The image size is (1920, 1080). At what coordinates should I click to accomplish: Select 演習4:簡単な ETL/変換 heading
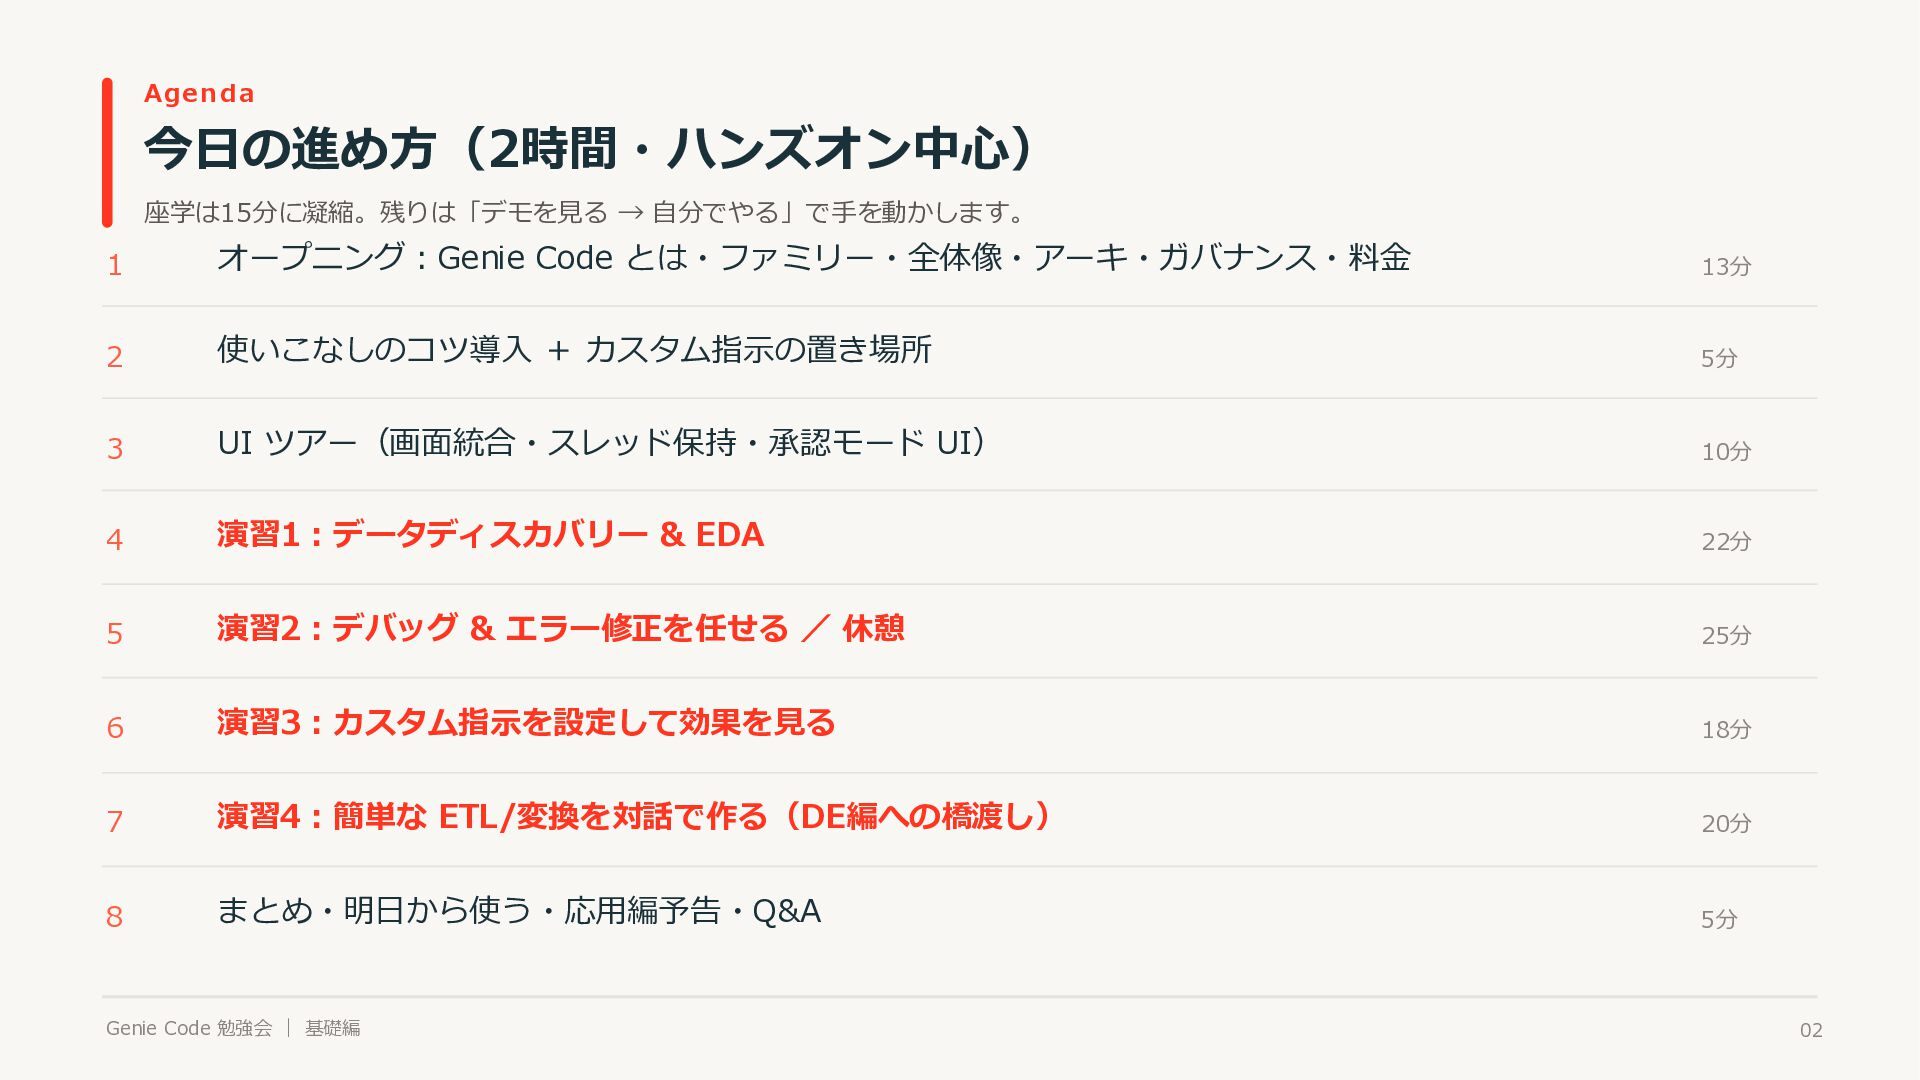pos(636,817)
